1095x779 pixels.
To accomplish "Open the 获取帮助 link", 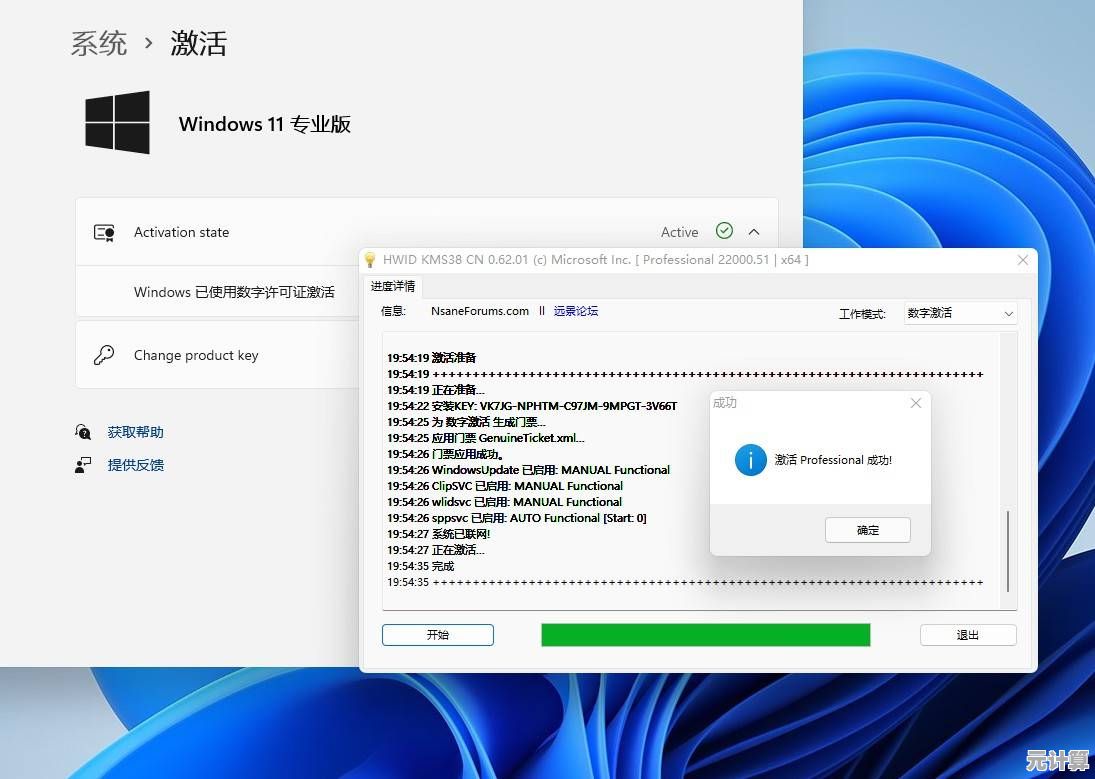I will [x=136, y=432].
